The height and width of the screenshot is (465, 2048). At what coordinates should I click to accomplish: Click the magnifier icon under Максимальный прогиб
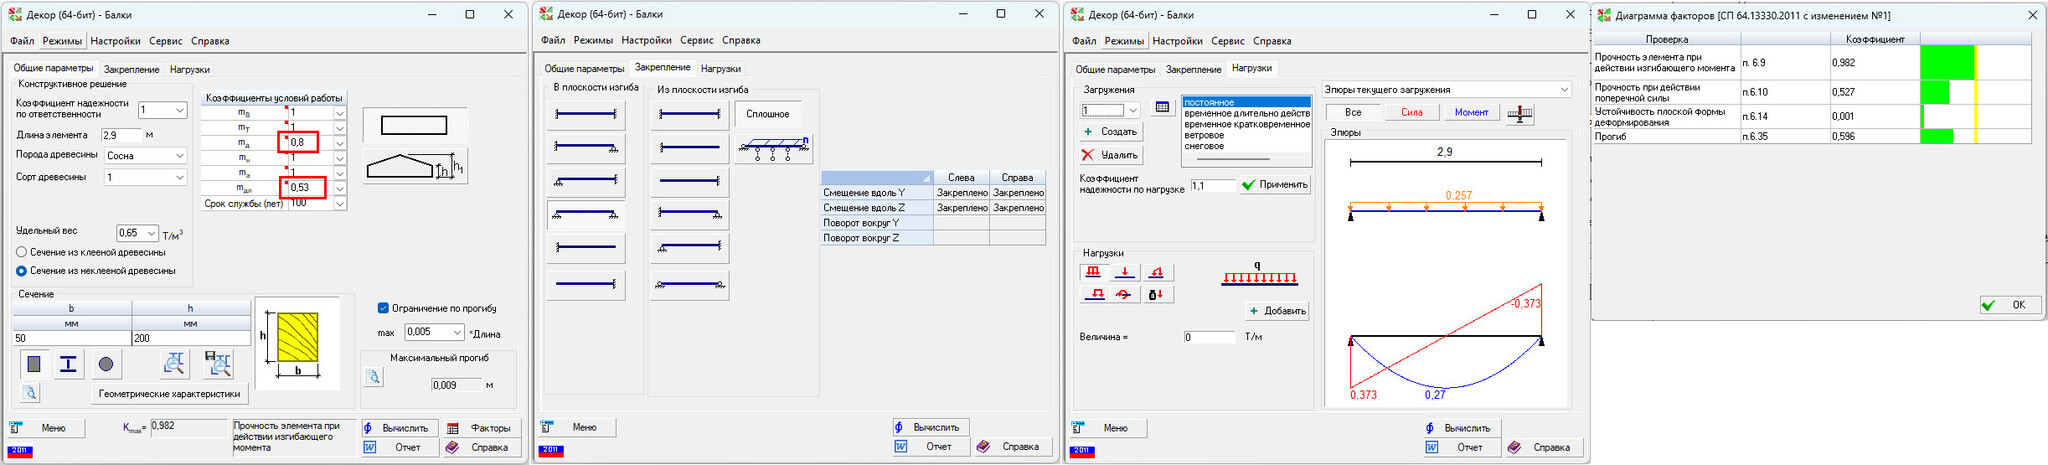(373, 377)
